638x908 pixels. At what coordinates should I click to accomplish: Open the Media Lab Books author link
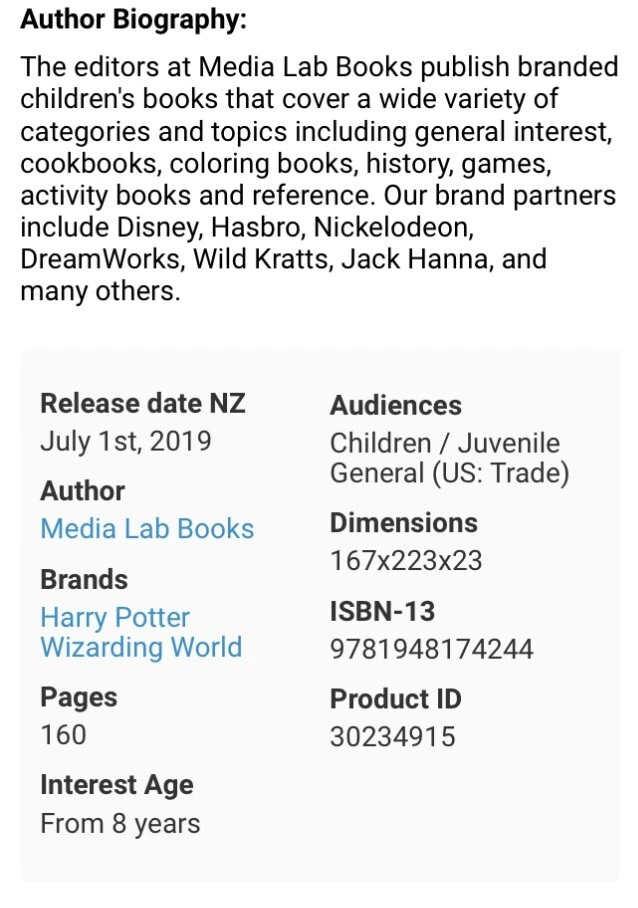click(147, 528)
